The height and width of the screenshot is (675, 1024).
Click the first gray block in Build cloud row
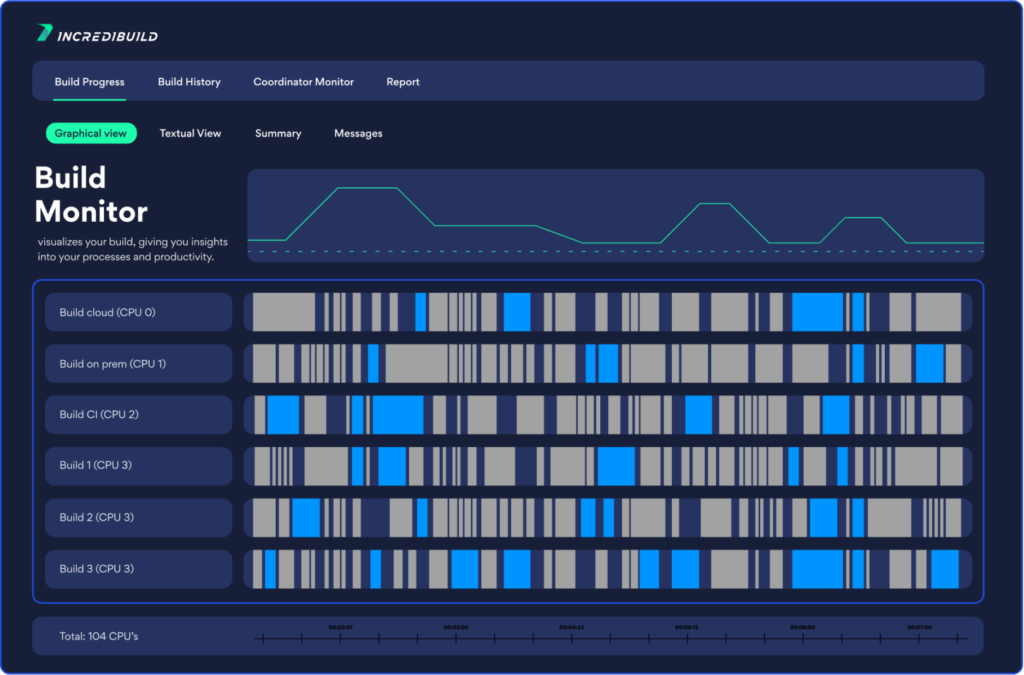click(283, 312)
